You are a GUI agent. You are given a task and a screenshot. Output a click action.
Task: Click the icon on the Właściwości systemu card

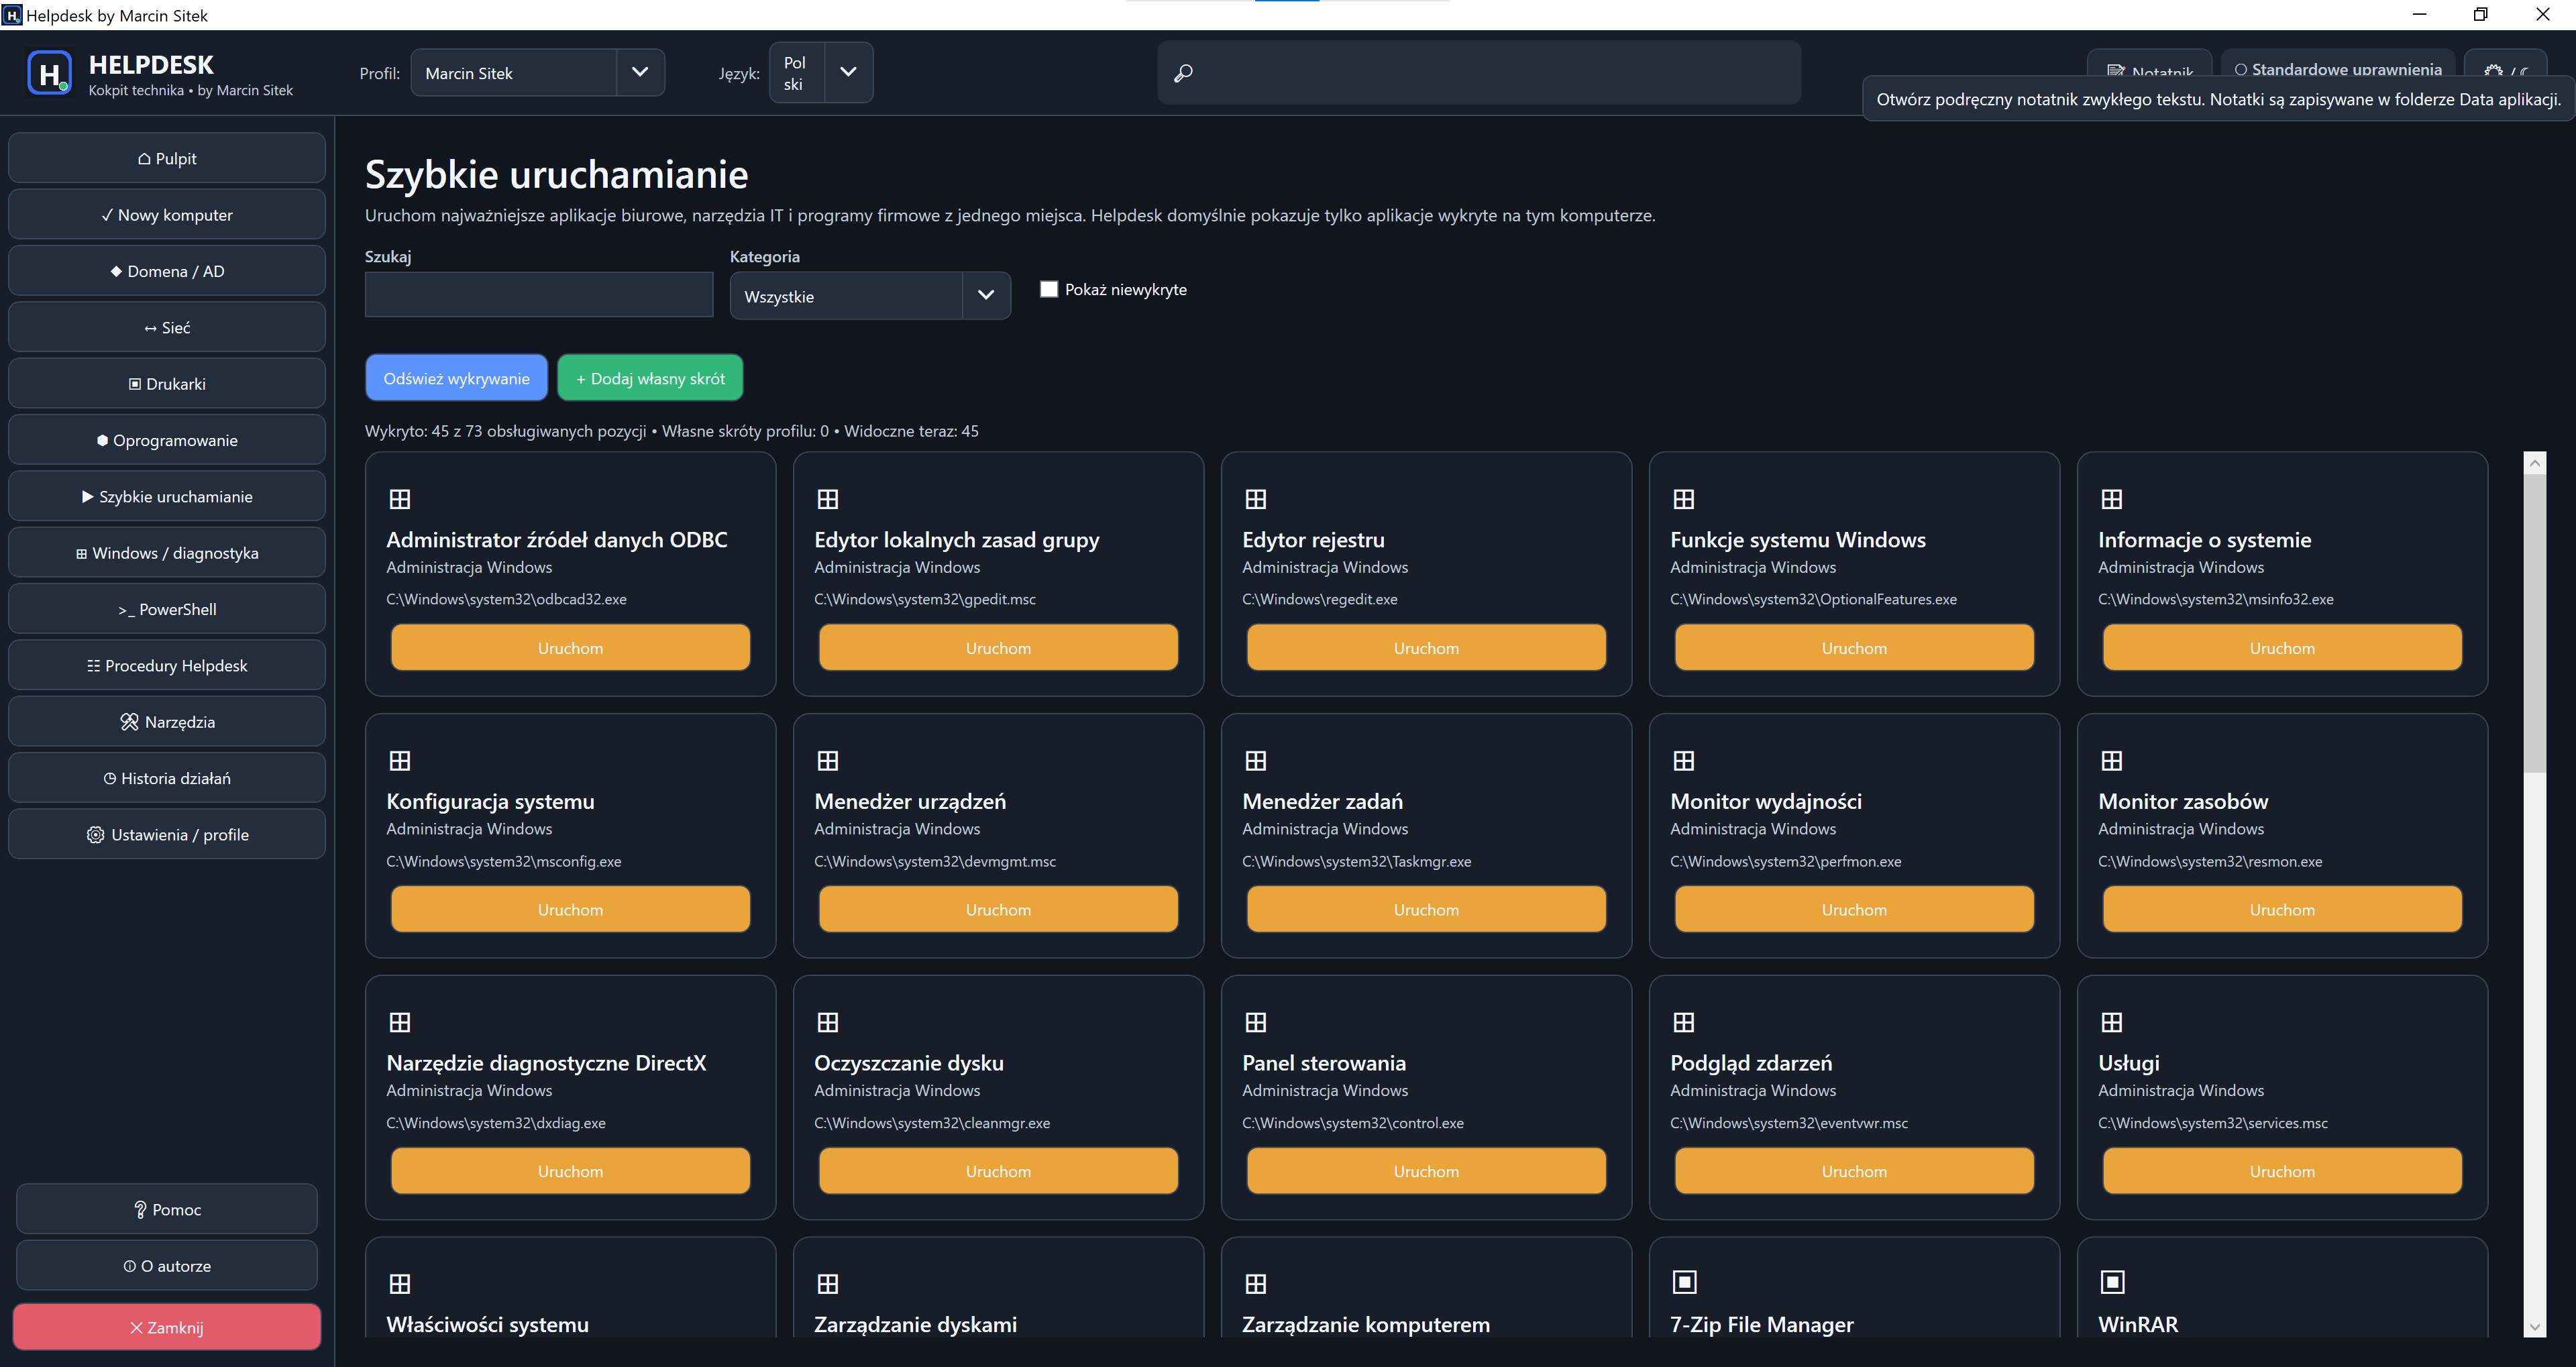click(400, 1284)
